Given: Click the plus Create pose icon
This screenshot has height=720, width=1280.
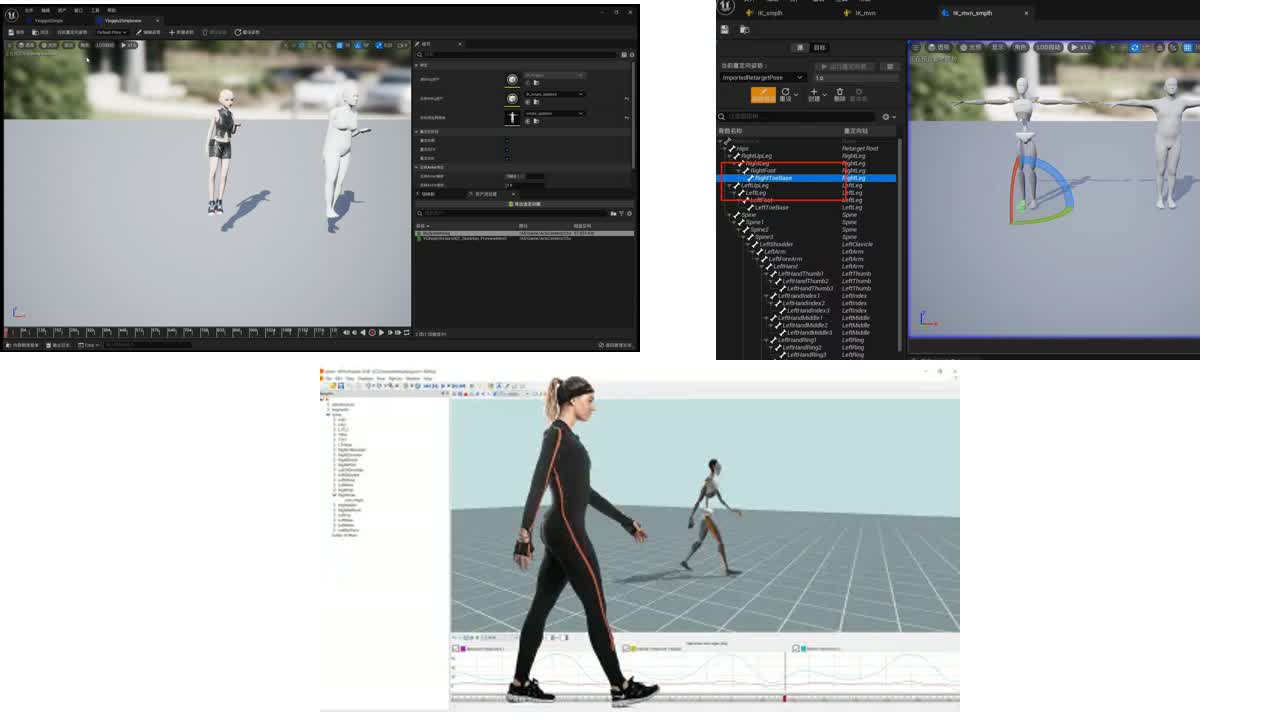Looking at the screenshot, I should coord(813,95).
